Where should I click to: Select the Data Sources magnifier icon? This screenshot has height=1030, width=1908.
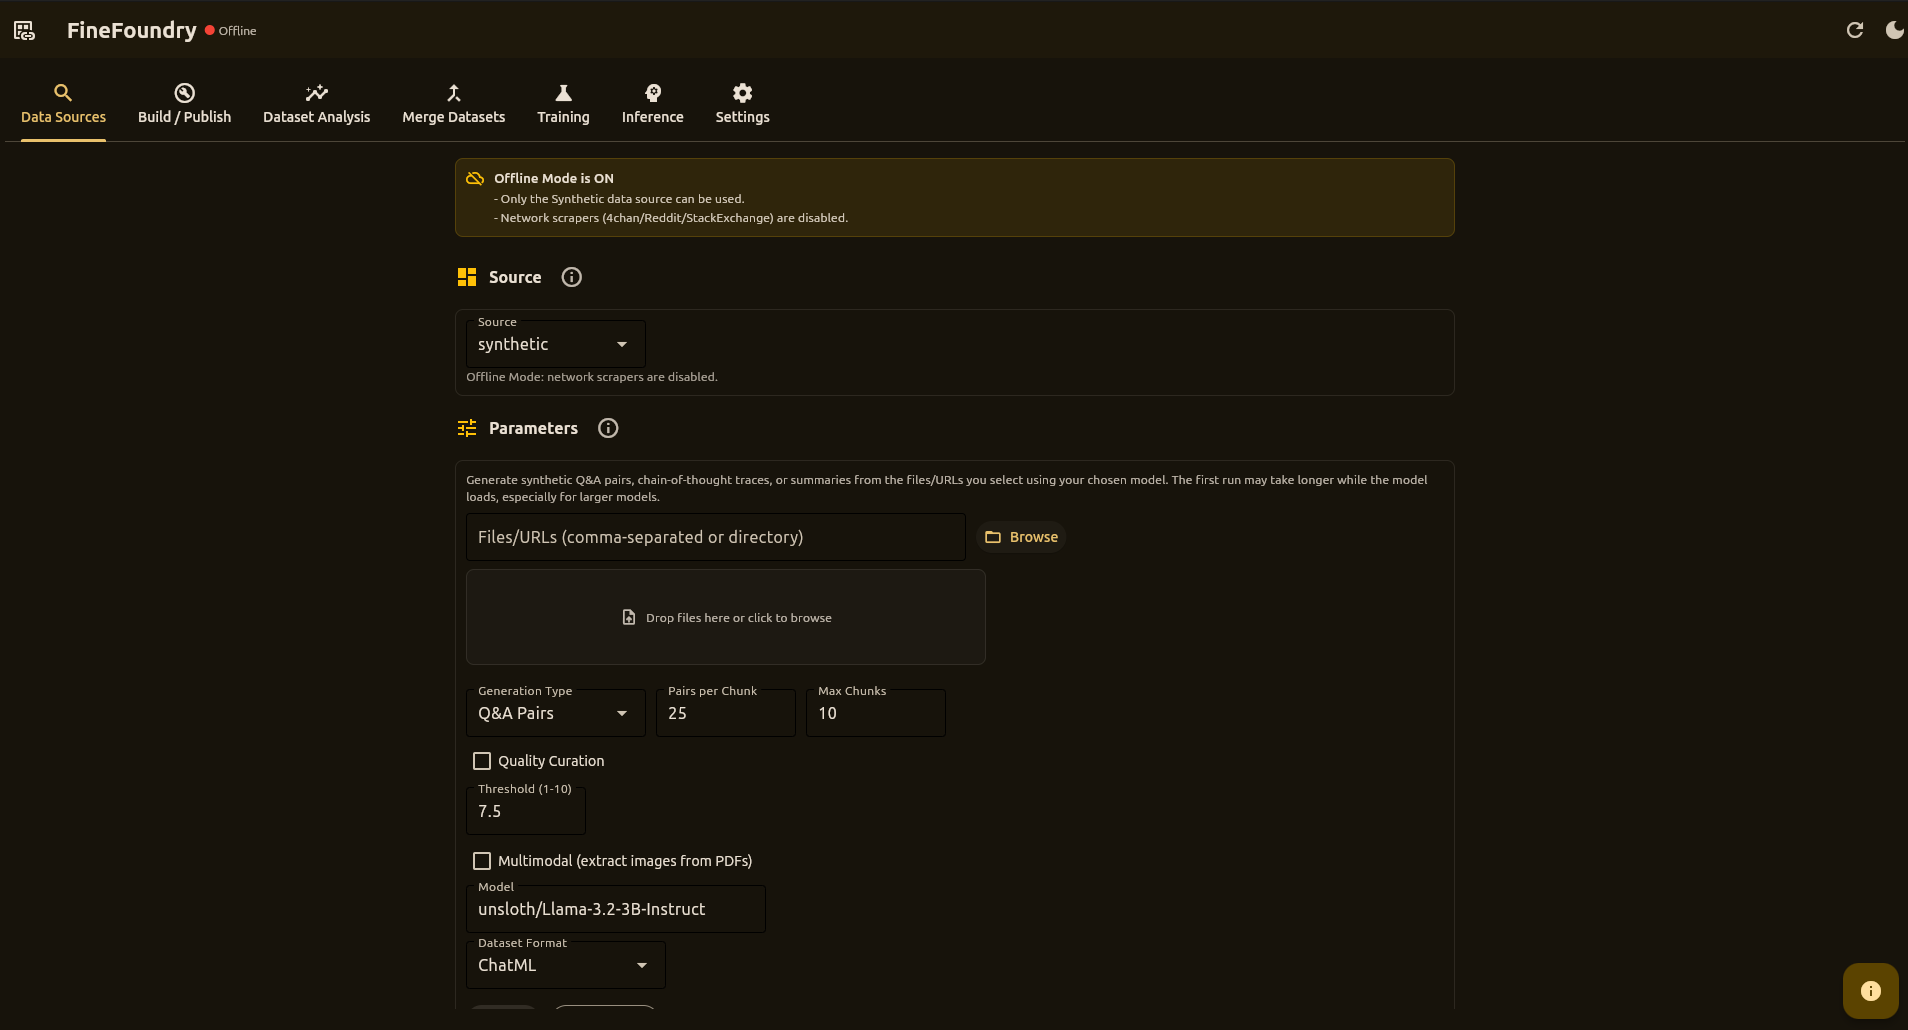tap(63, 91)
